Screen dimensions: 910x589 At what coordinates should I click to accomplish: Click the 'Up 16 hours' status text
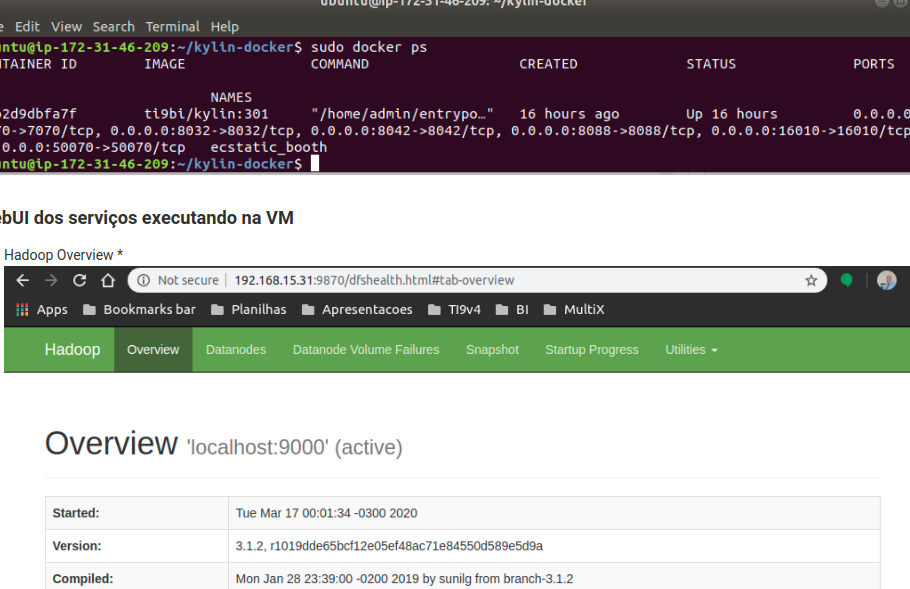732,114
